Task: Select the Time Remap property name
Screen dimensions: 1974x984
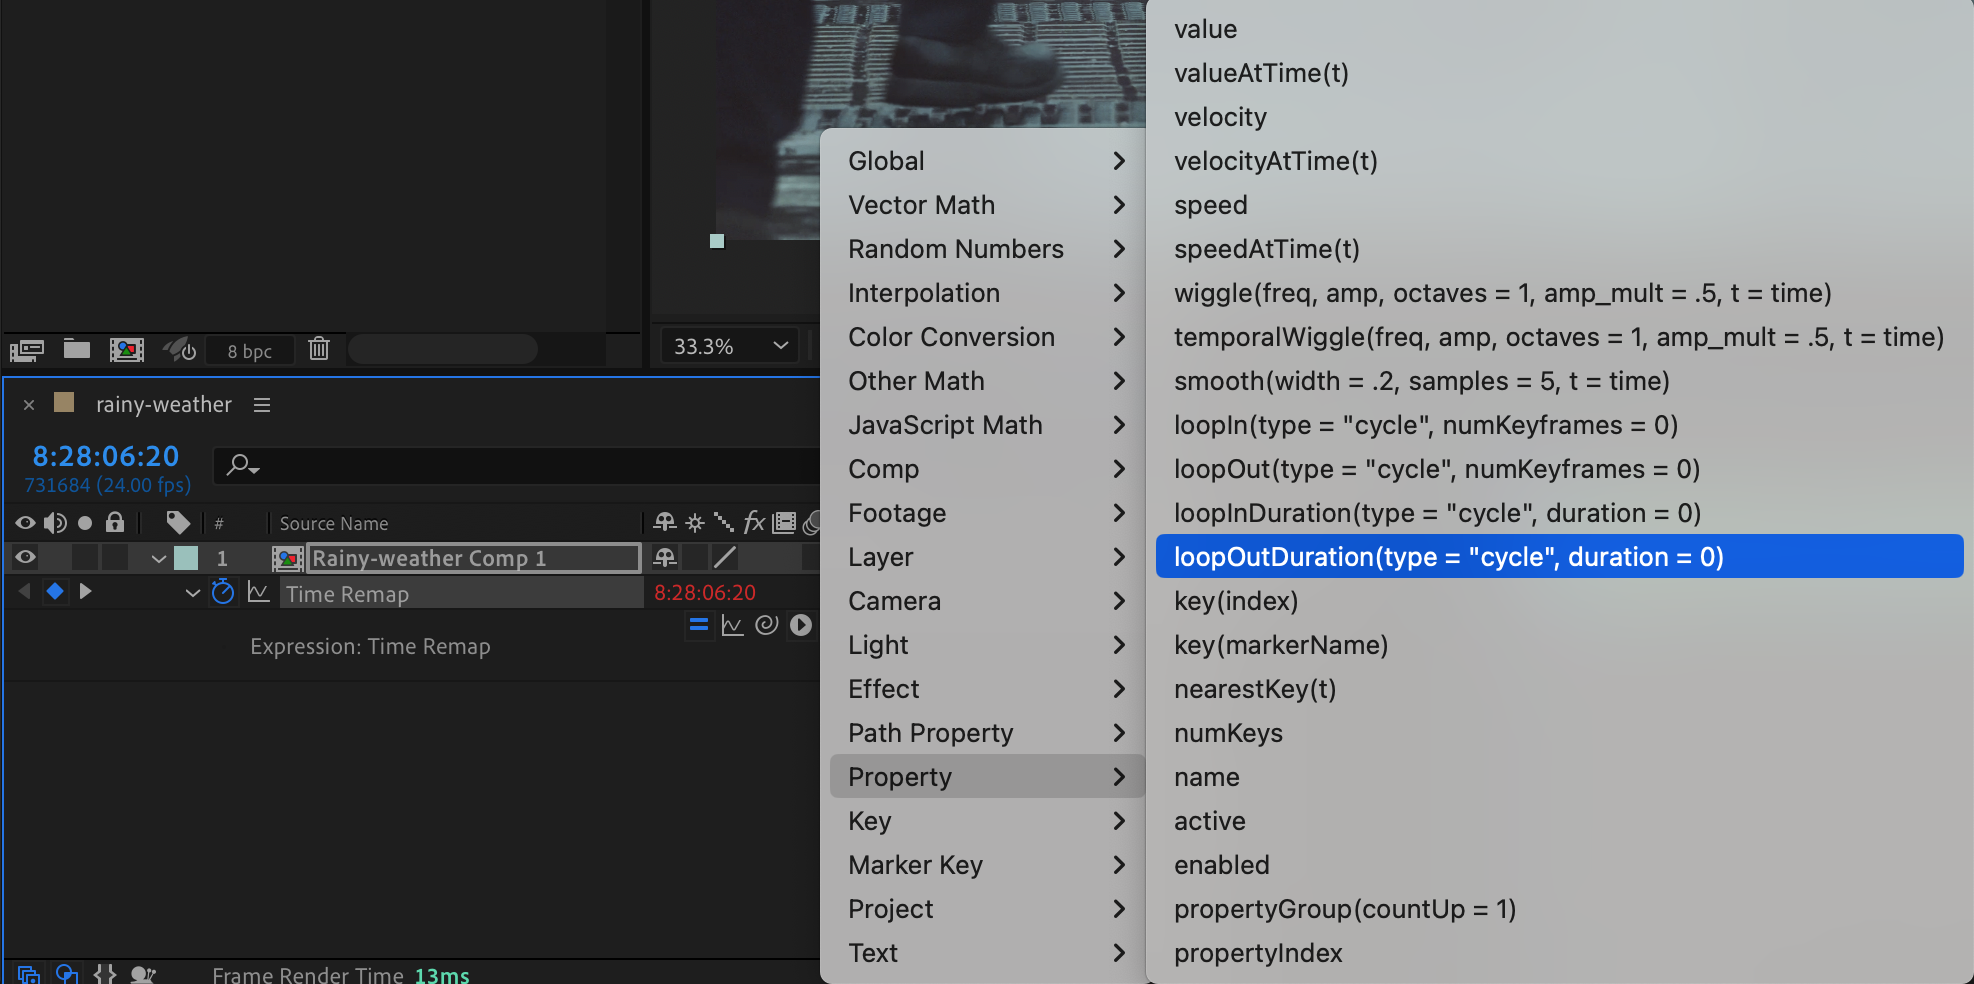Action: pyautogui.click(x=347, y=594)
